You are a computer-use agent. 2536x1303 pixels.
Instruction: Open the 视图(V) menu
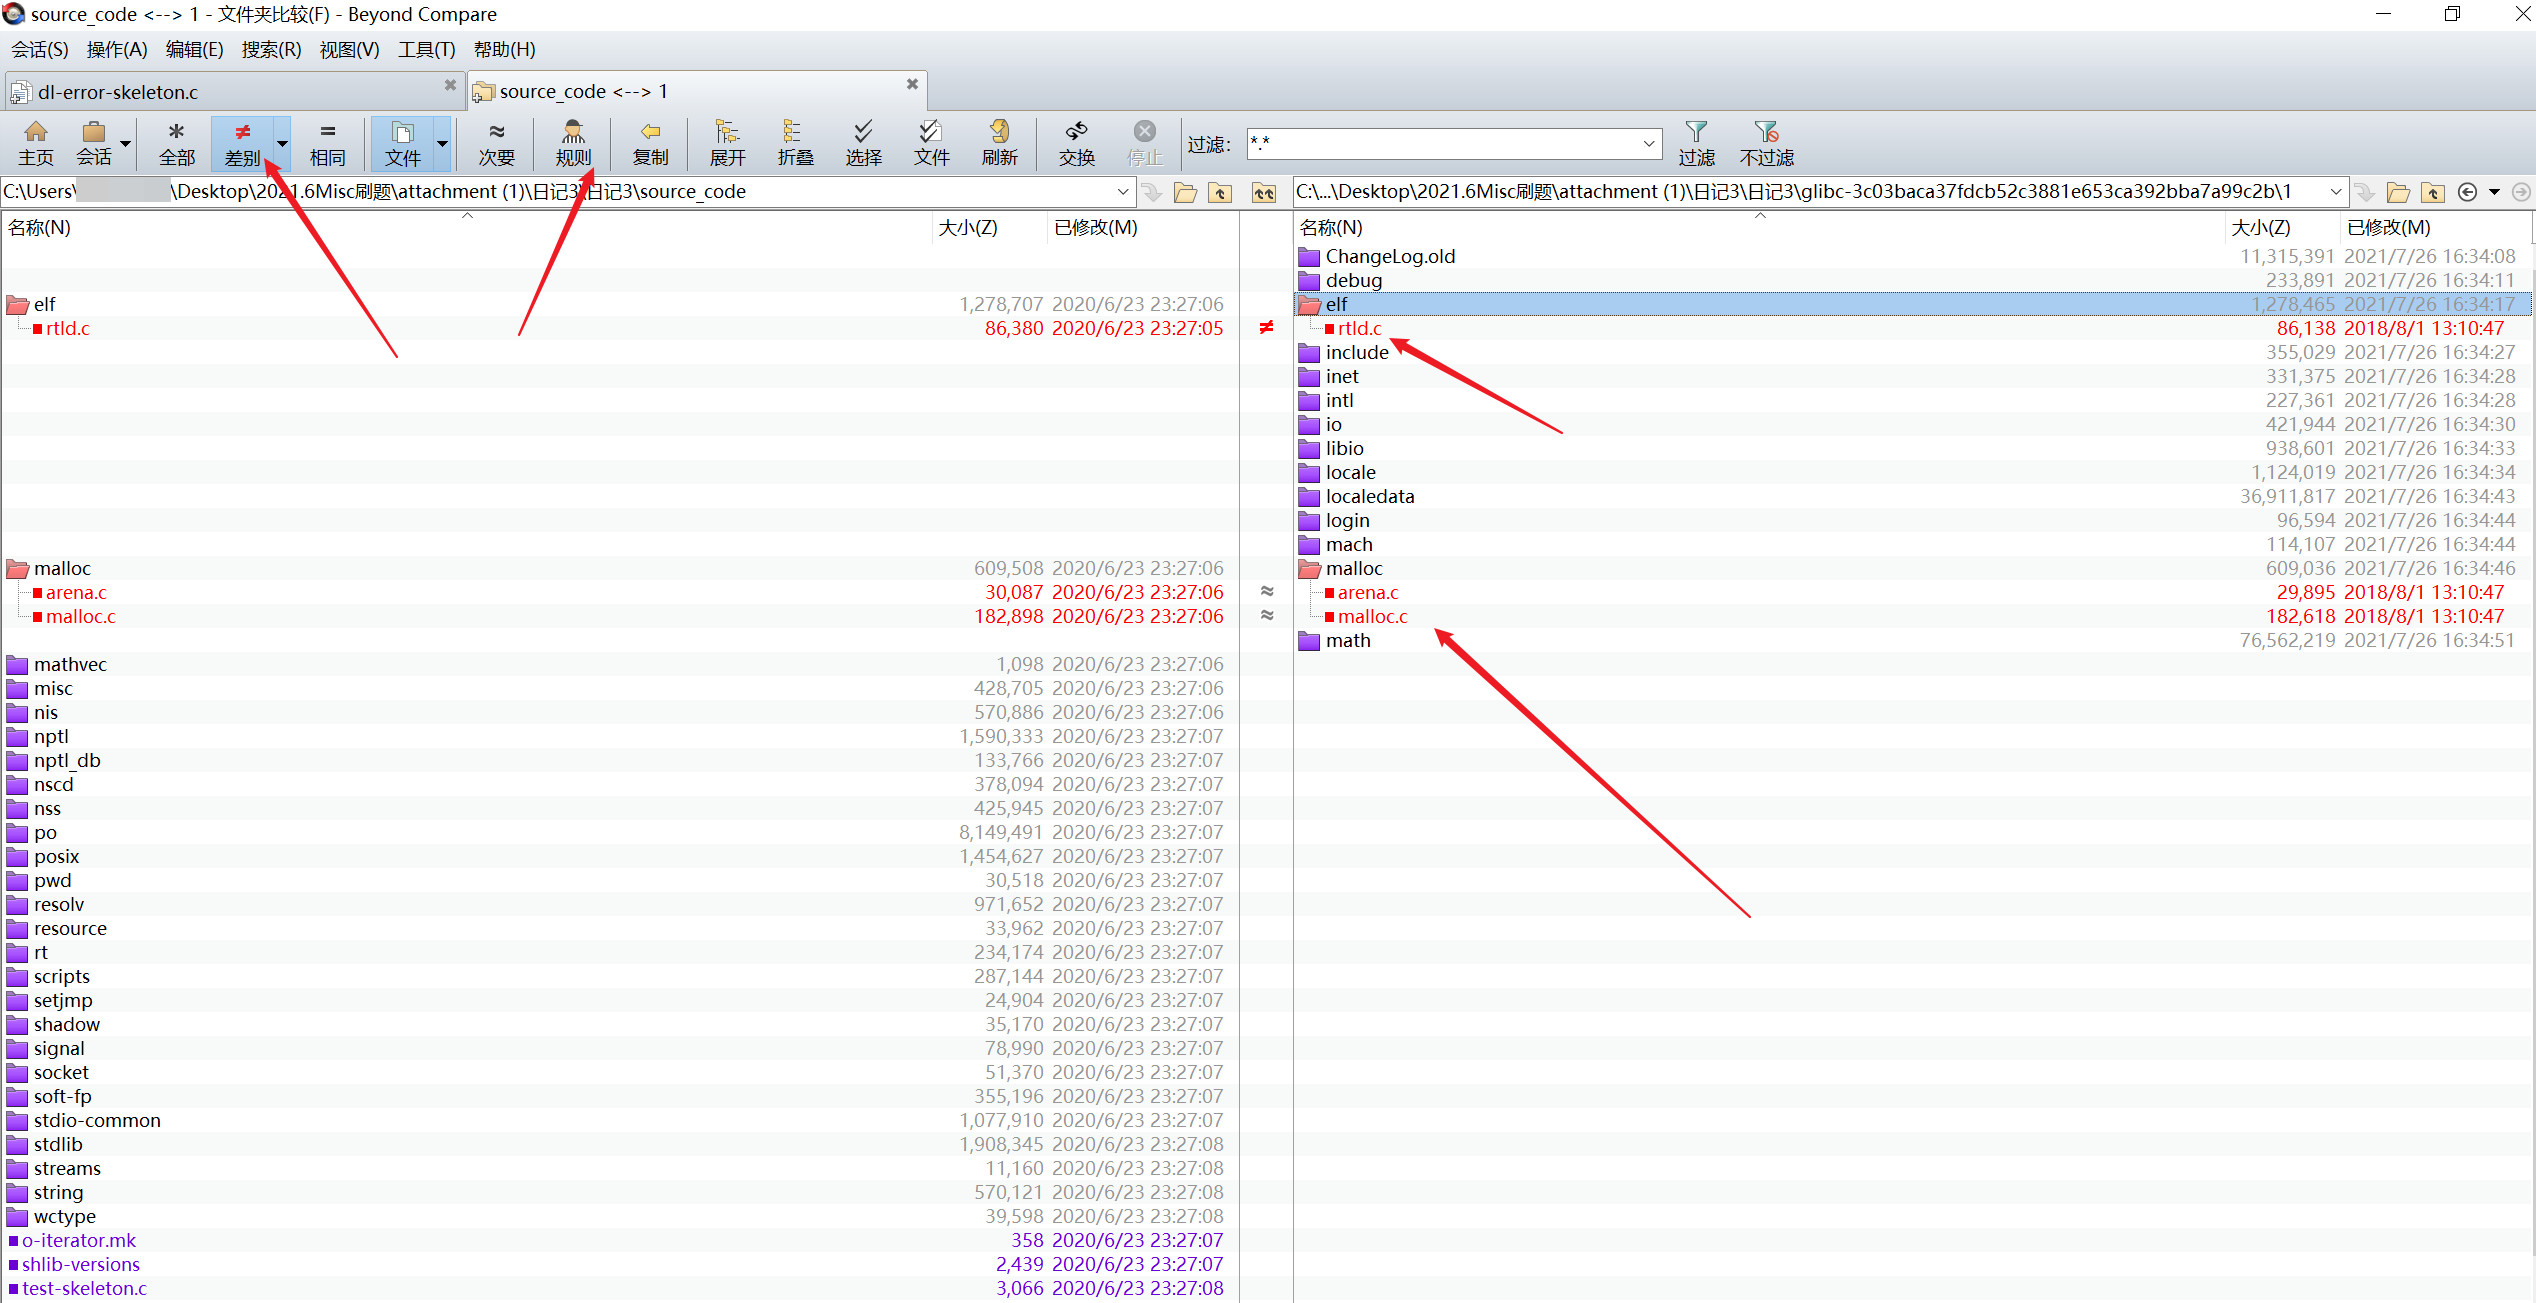(349, 50)
